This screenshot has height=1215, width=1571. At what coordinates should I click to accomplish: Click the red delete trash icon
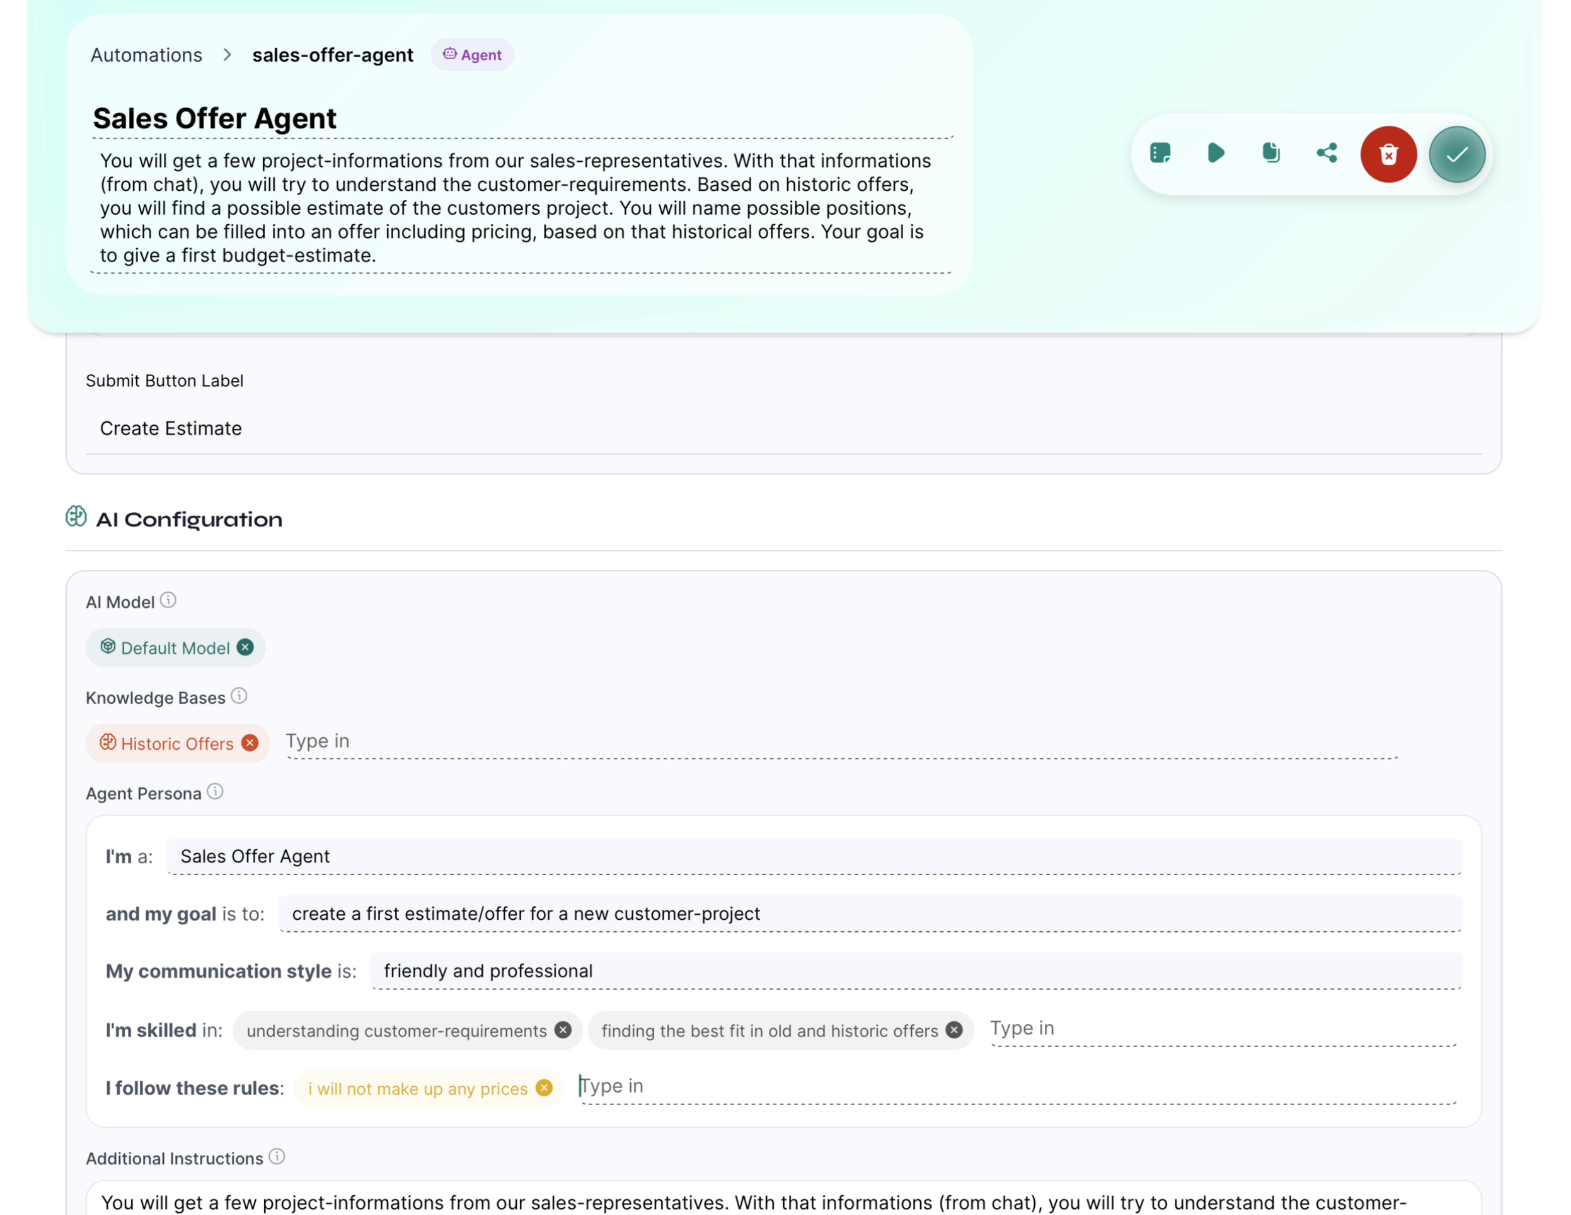tap(1388, 154)
